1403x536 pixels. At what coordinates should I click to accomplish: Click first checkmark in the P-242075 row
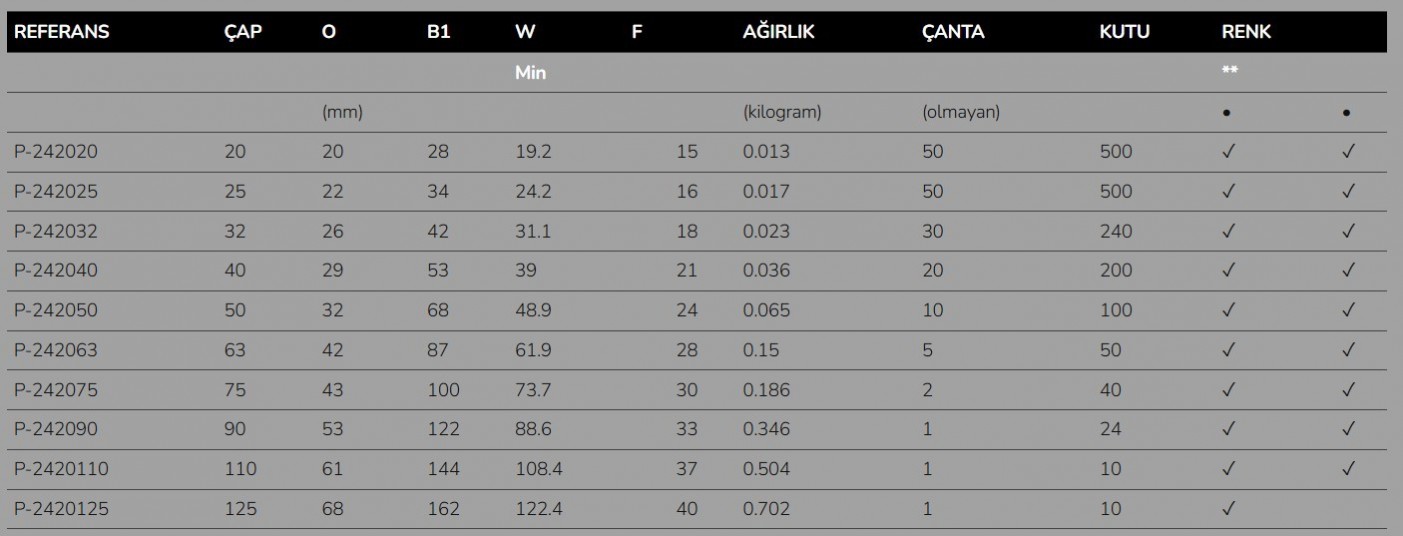pos(1228,390)
